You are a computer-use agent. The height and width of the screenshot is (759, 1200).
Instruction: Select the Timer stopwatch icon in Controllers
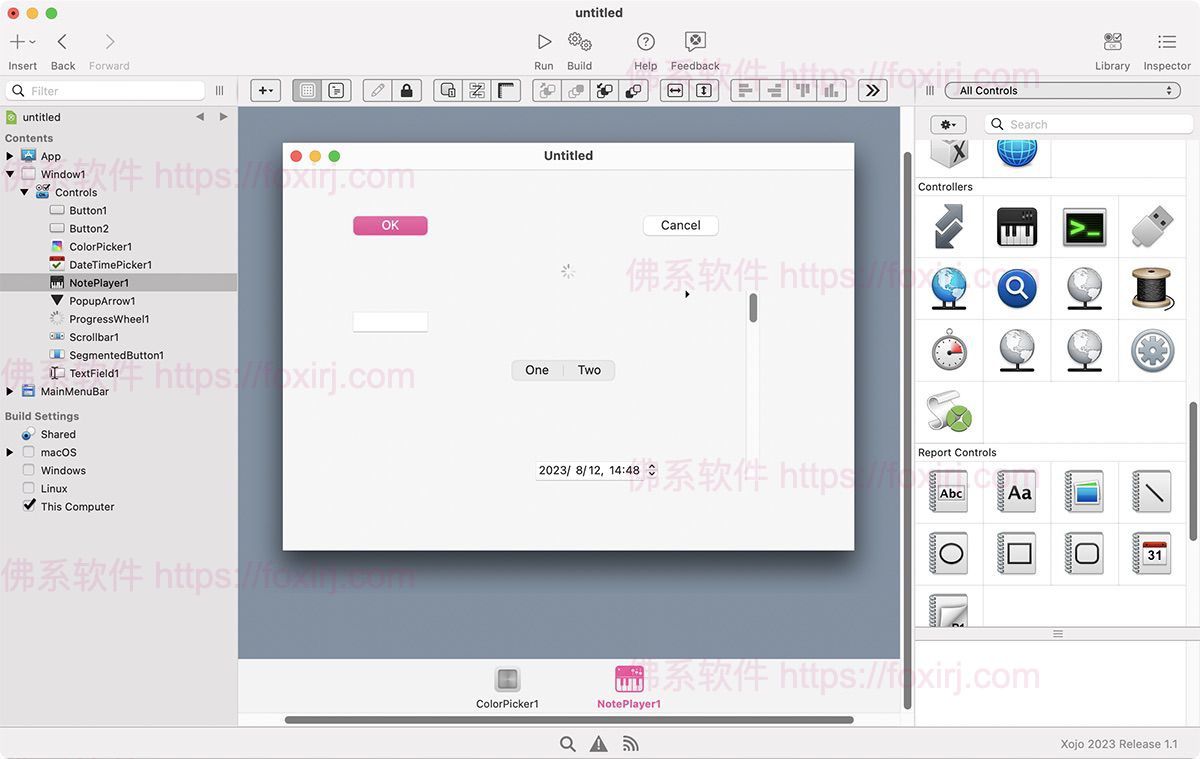tap(948, 350)
